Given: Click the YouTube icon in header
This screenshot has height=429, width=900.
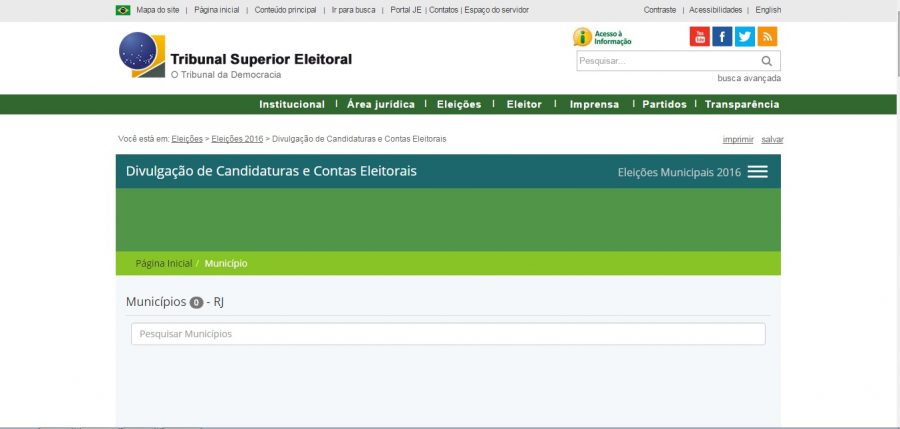Looking at the screenshot, I should [x=700, y=37].
